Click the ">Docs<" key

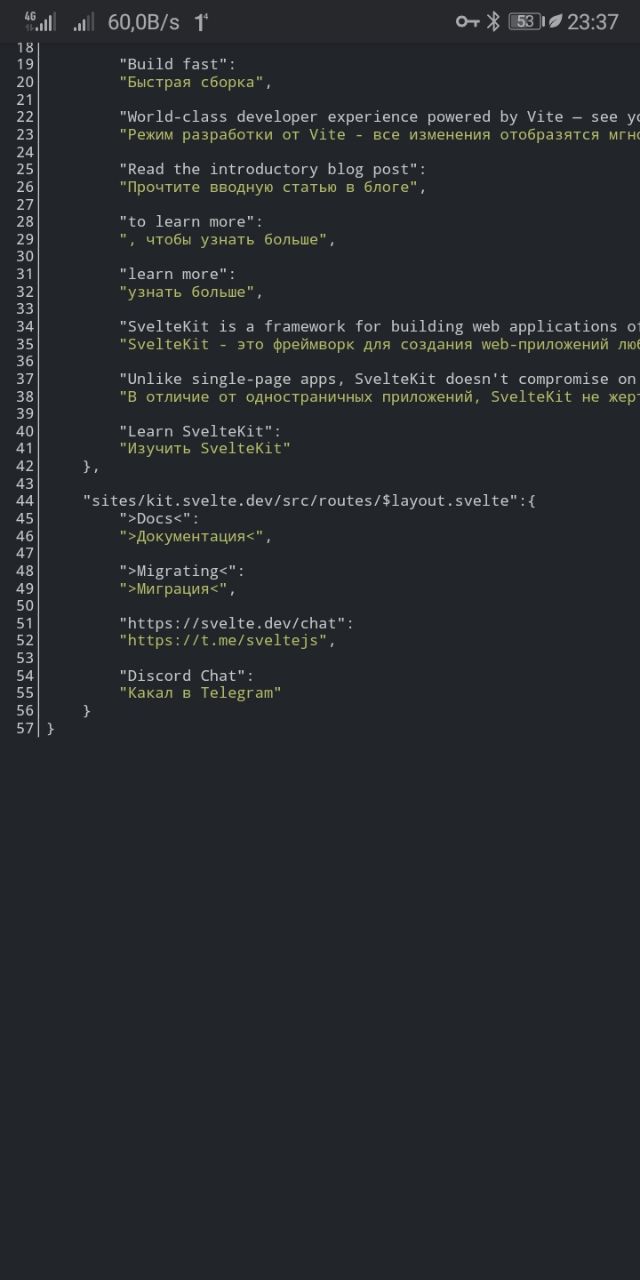coord(159,518)
